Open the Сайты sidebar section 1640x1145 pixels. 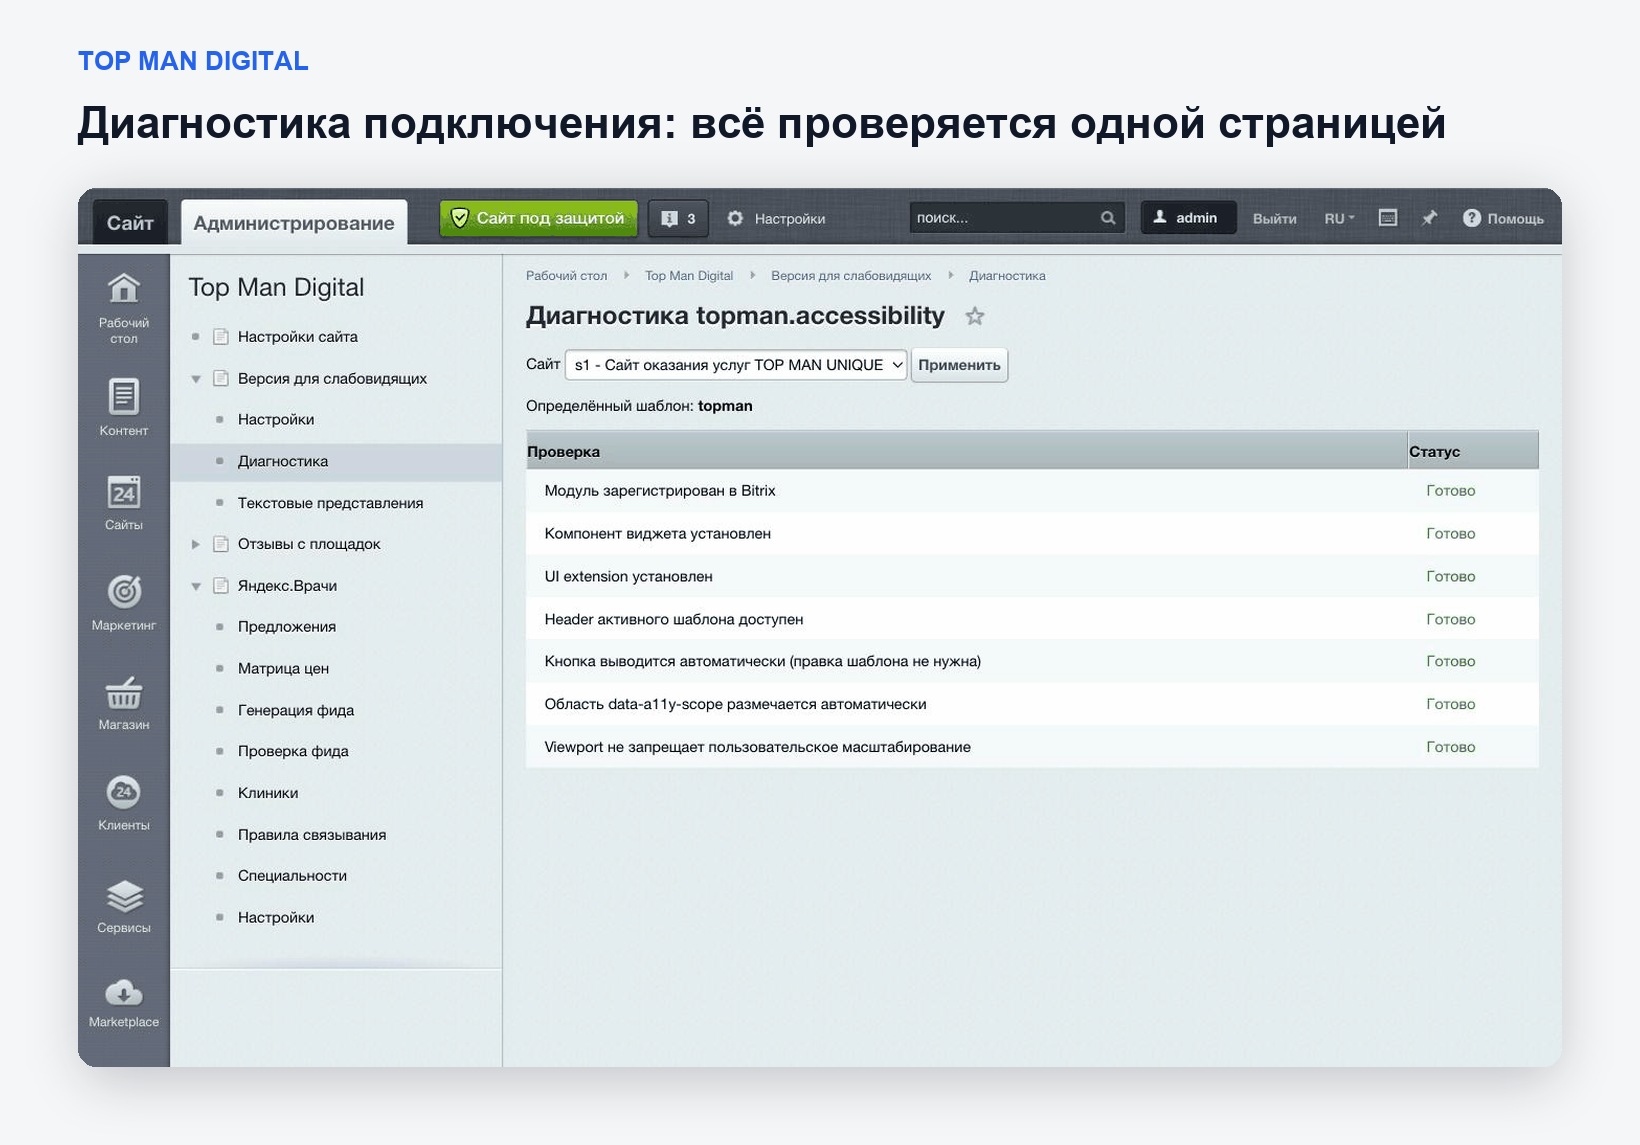(123, 502)
